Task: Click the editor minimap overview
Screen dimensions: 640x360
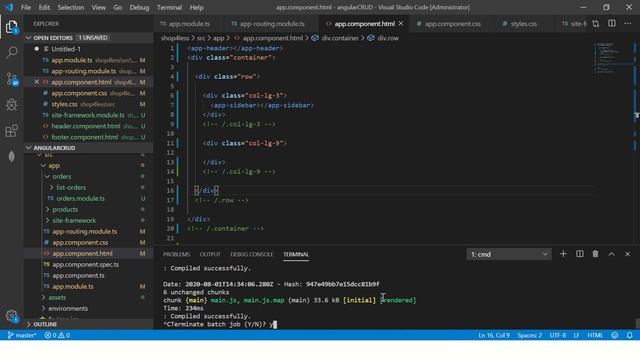Action: [x=612, y=57]
